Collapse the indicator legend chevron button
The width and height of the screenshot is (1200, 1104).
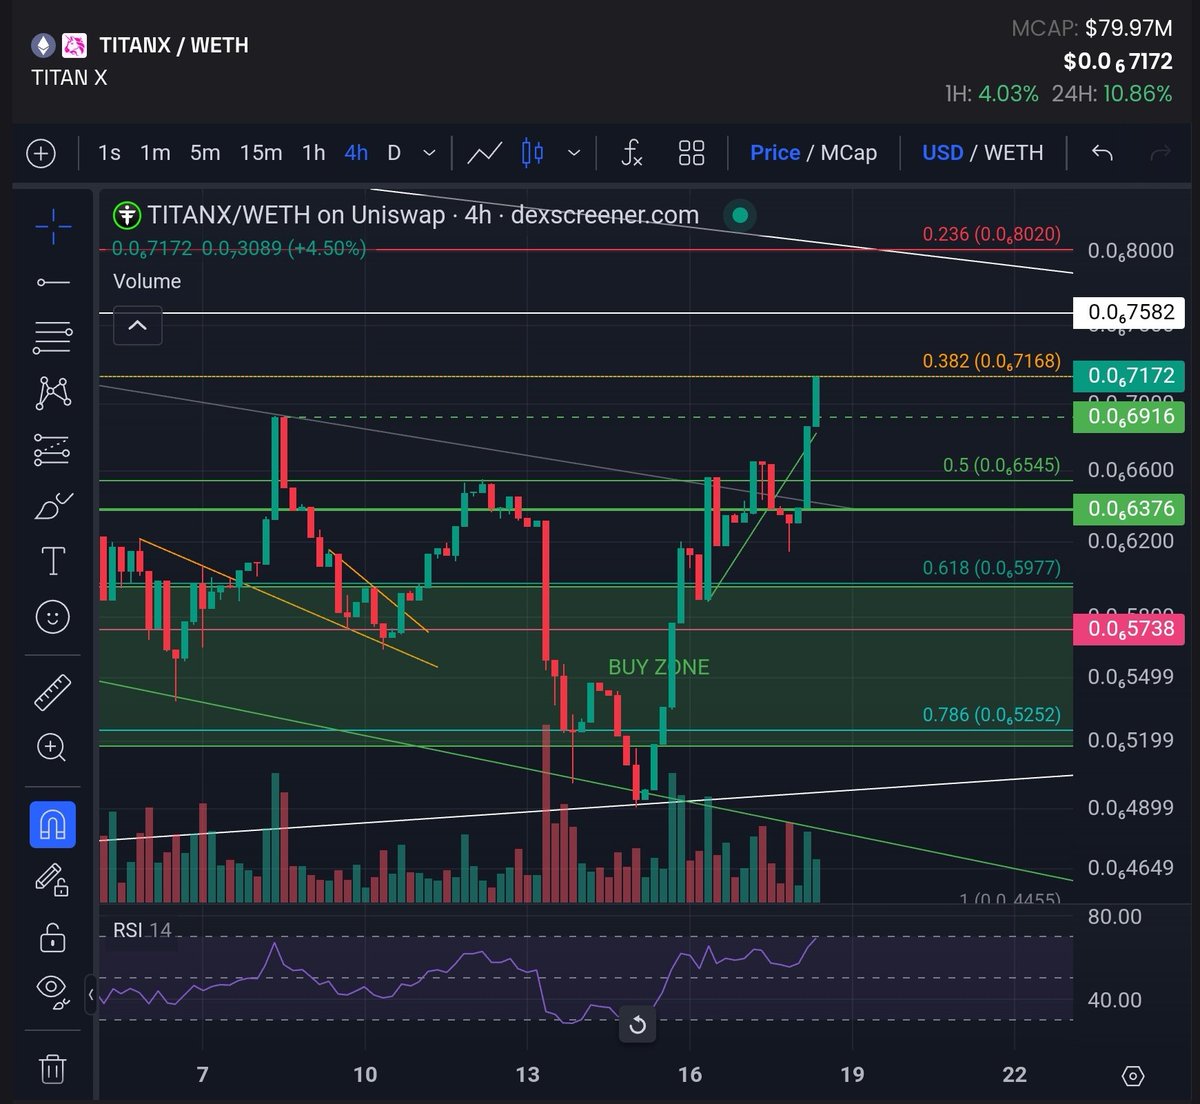pyautogui.click(x=138, y=325)
